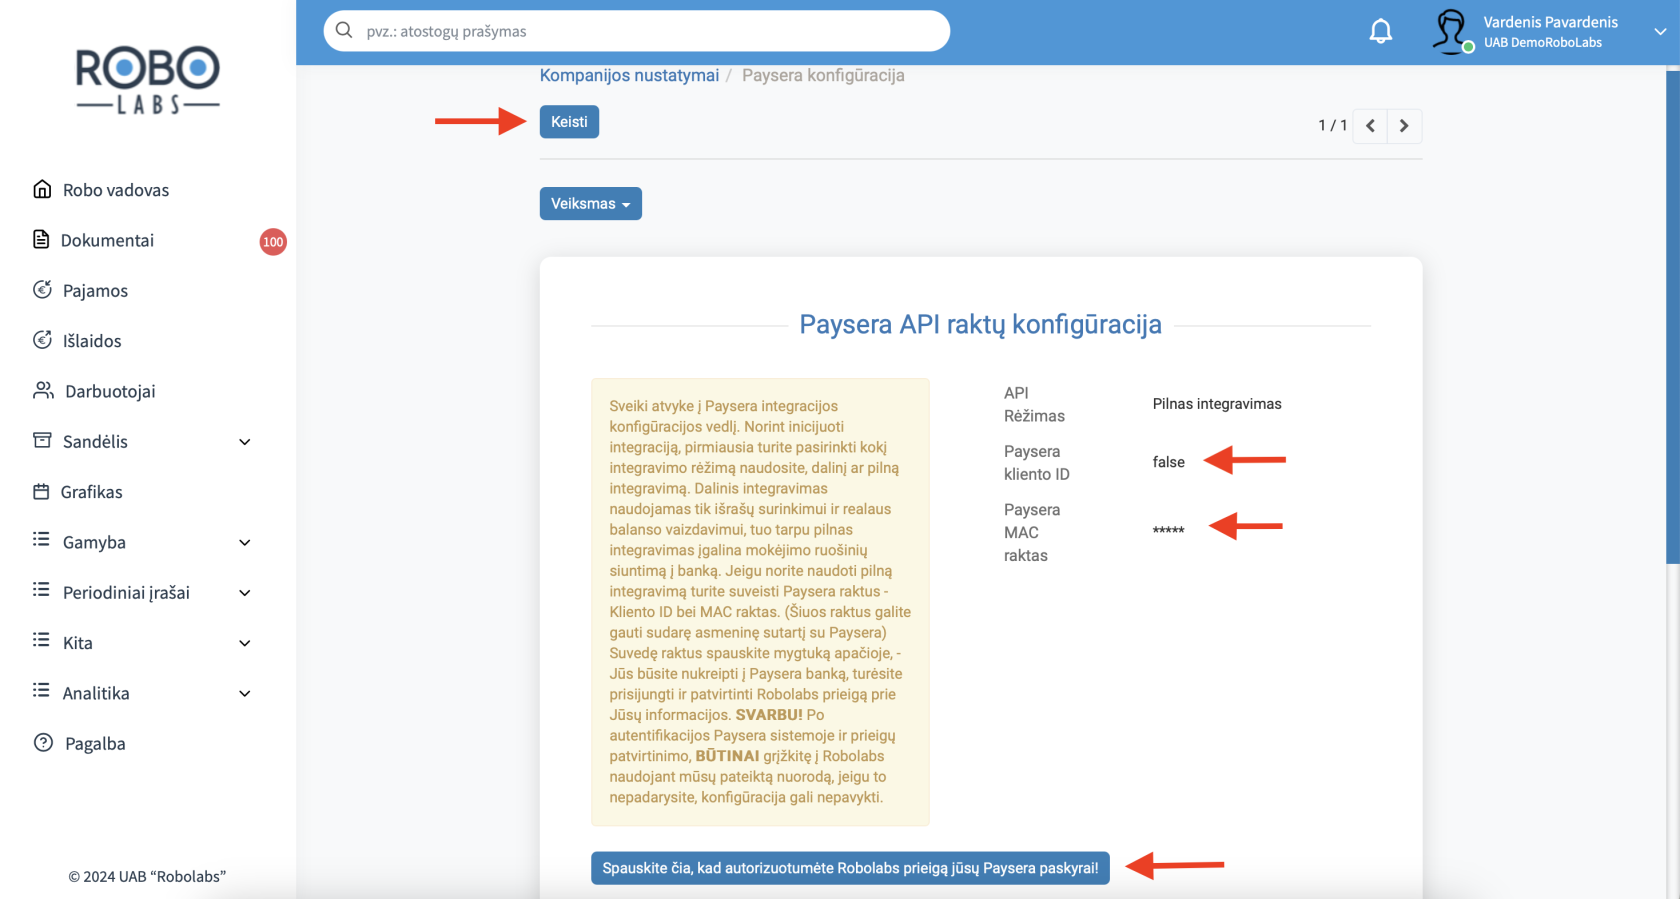This screenshot has height=899, width=1680.
Task: Click the 1 / 1 pager text
Action: [1332, 125]
